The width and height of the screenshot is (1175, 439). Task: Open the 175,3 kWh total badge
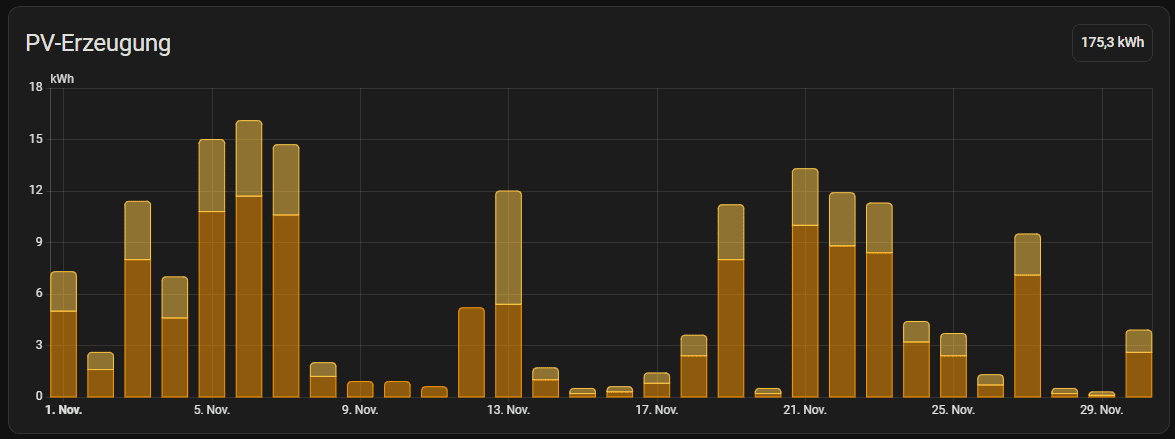1112,43
